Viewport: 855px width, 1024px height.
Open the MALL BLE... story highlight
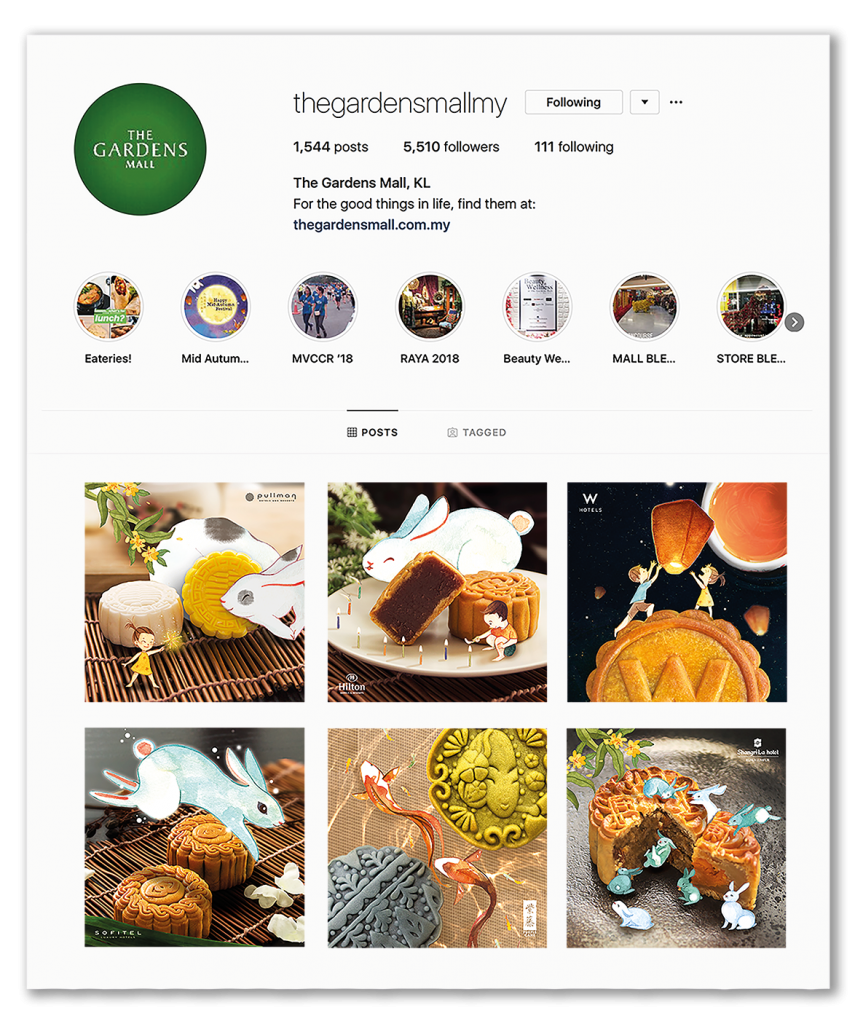pyautogui.click(x=644, y=307)
